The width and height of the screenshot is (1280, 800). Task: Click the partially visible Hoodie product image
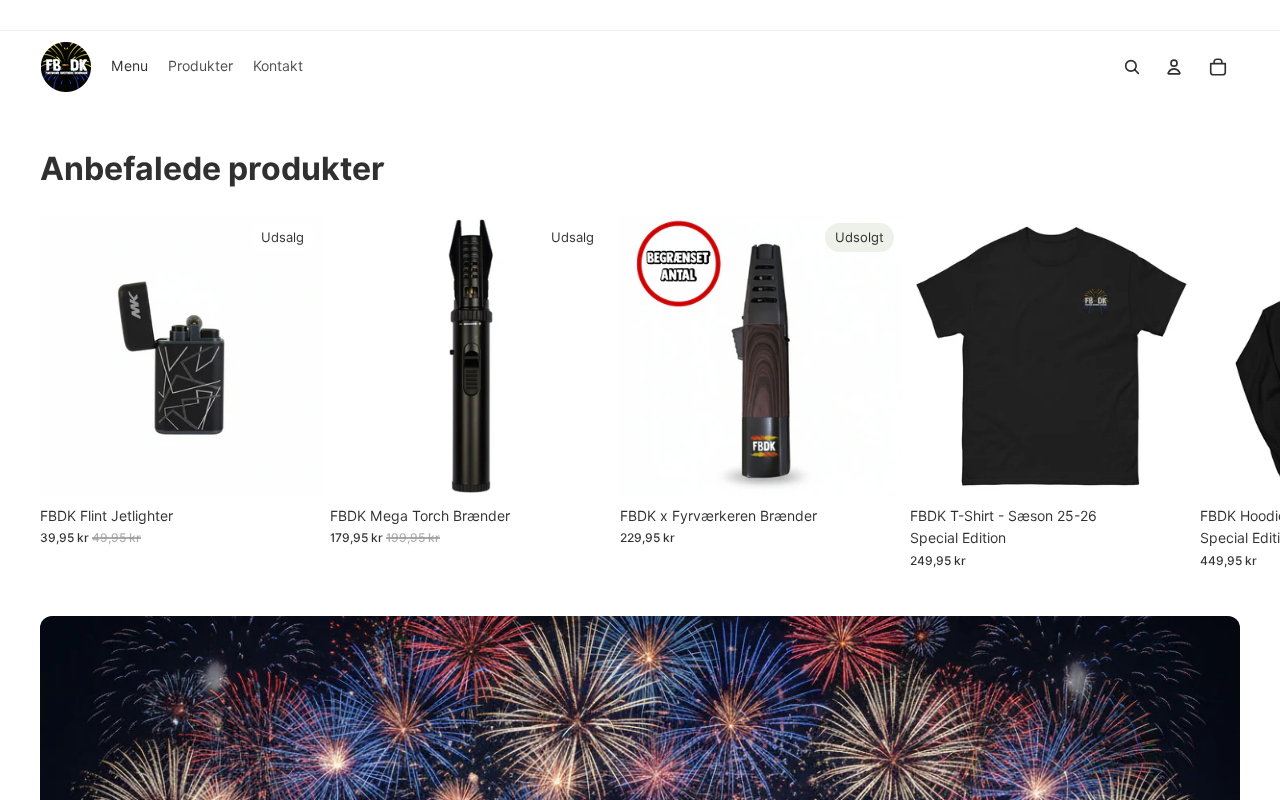1240,357
